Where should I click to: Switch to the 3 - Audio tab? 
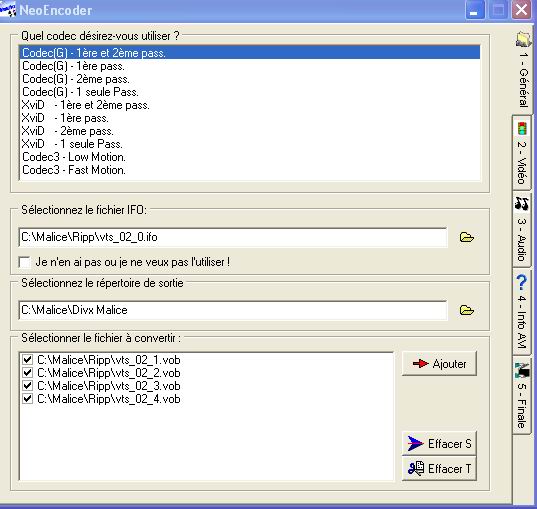click(522, 230)
